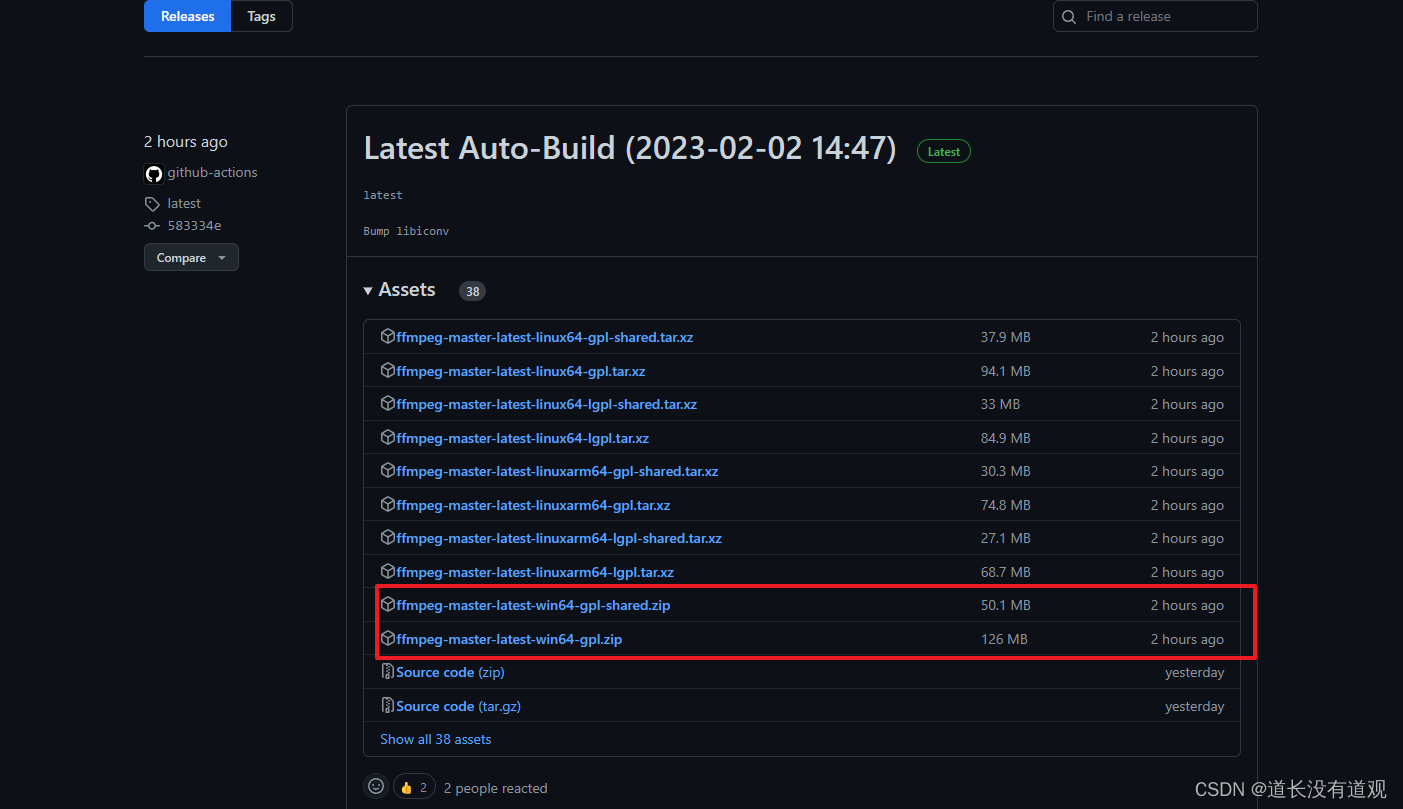This screenshot has height=809, width=1403.
Task: Click package icon for win64-gpl-shared.zip
Action: 388,605
